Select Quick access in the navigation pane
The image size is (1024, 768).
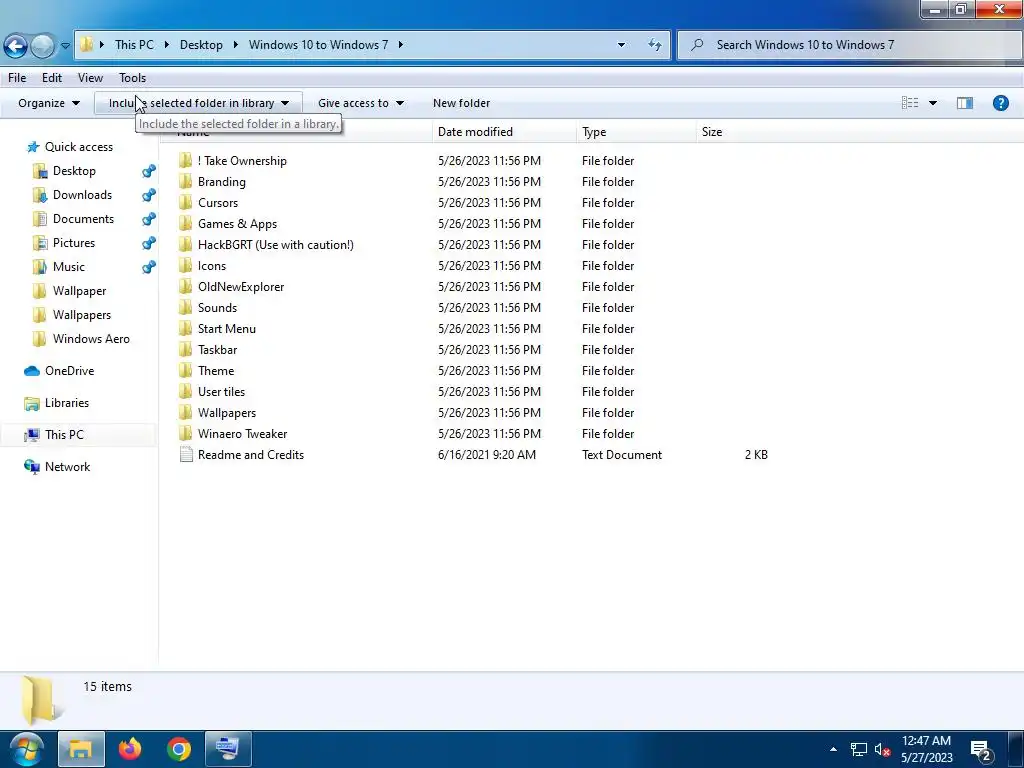(78, 147)
